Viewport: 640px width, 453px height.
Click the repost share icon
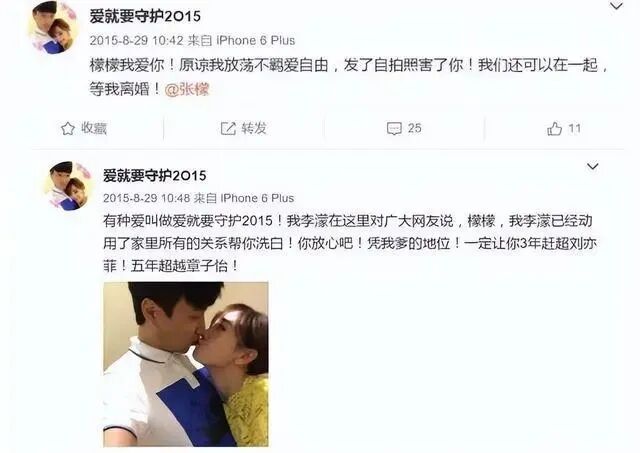click(x=228, y=129)
